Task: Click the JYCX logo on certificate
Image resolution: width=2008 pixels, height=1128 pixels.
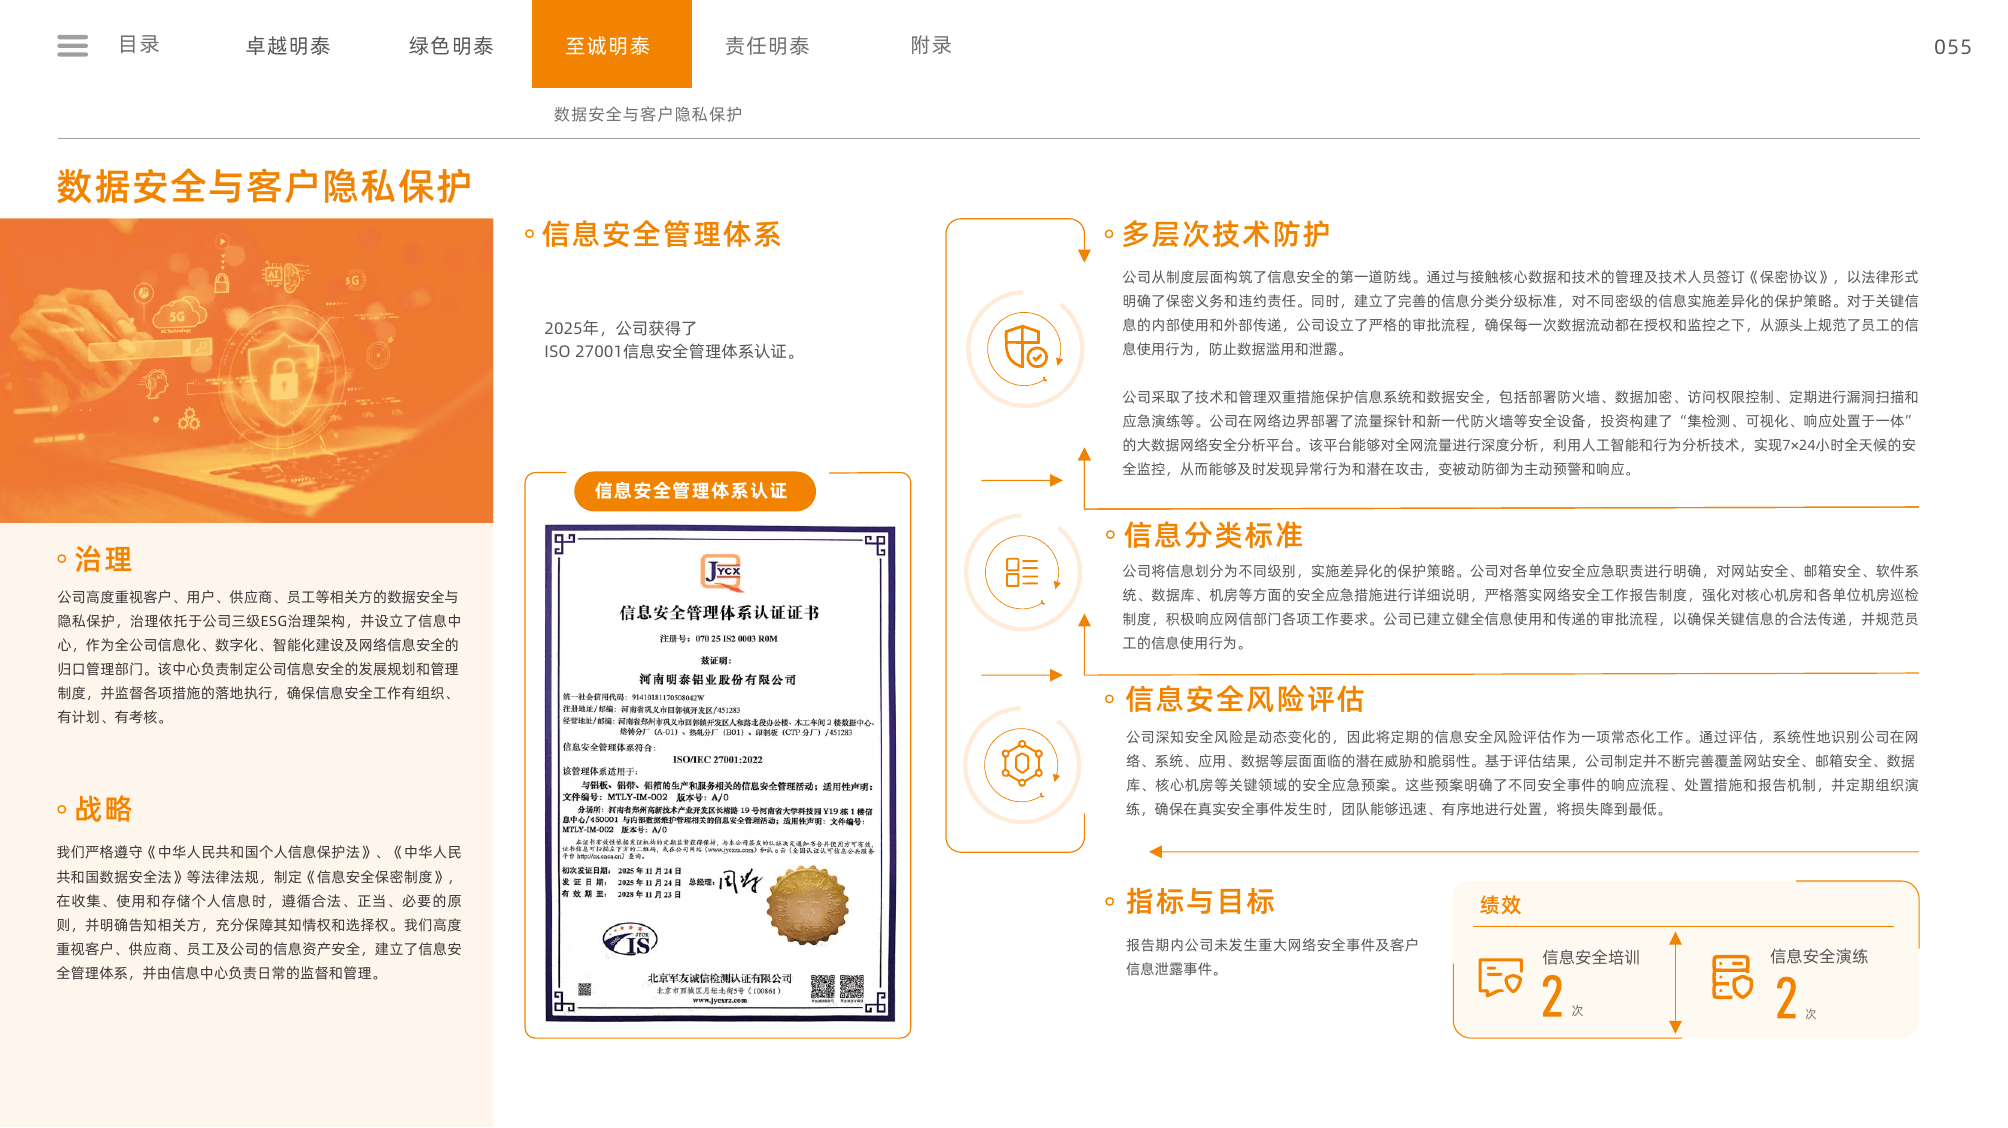Action: coord(722,573)
